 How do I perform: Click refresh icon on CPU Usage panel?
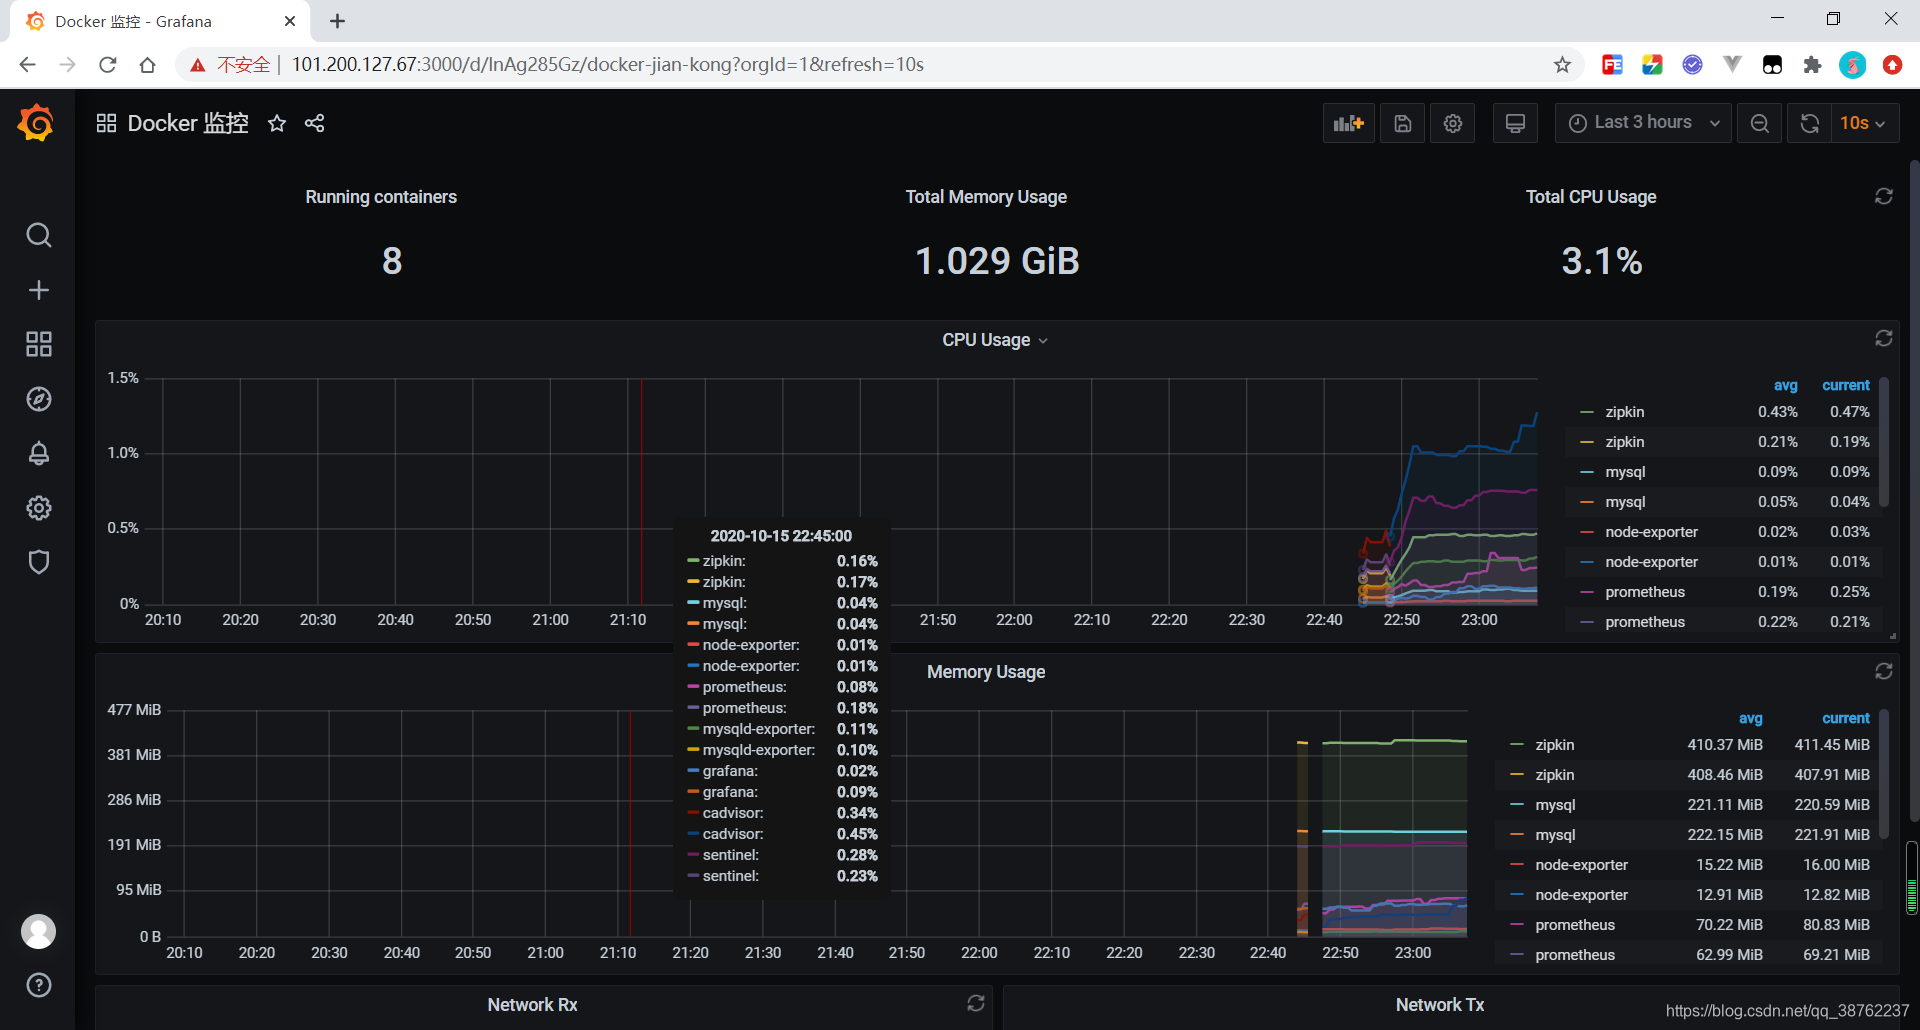1884,338
